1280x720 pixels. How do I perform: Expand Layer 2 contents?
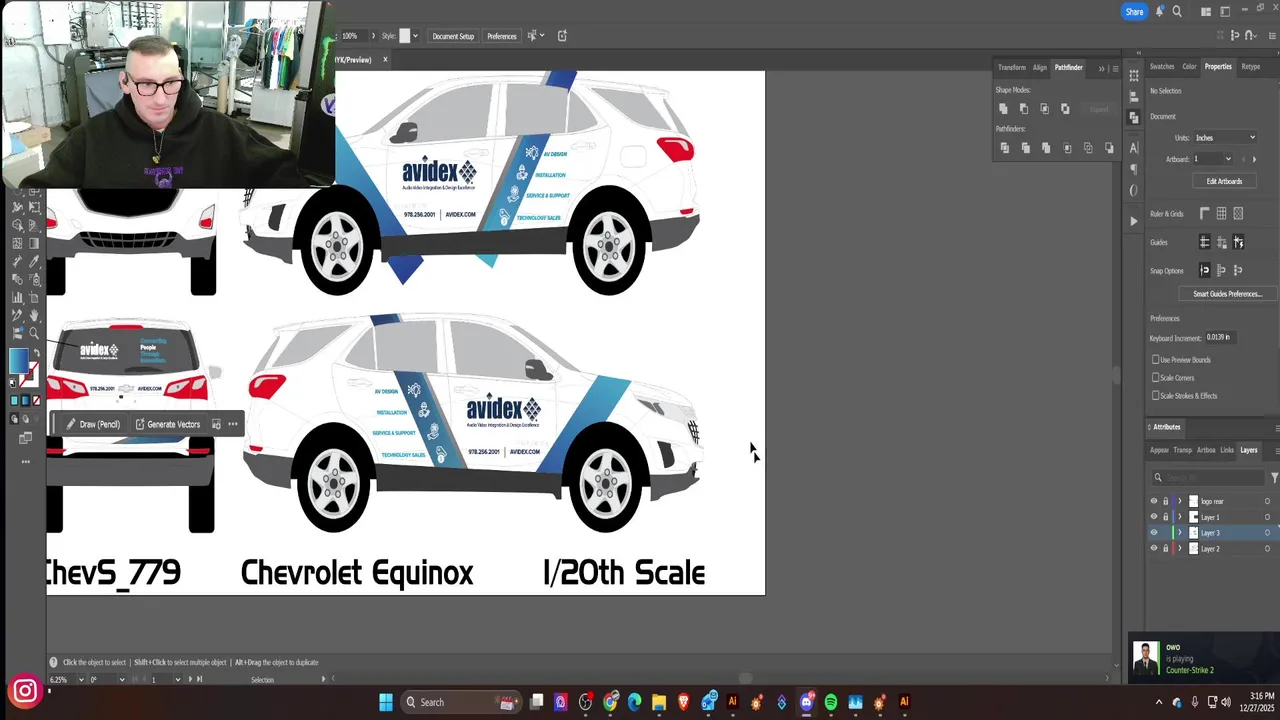[x=1180, y=548]
